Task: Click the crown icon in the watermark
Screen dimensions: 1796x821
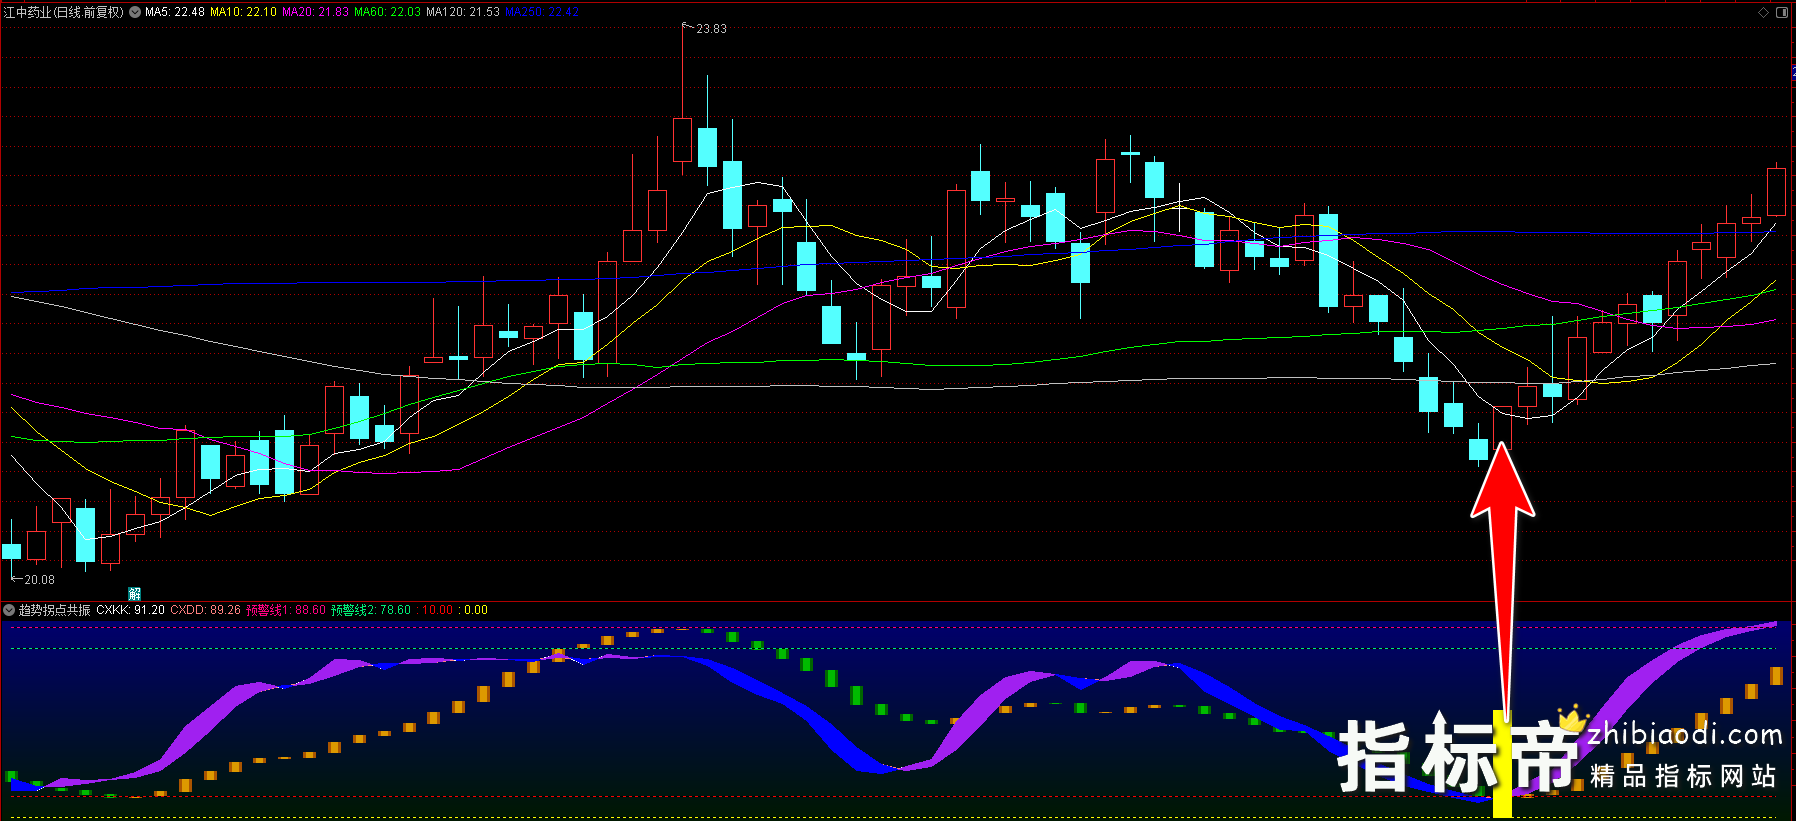Action: point(1573,717)
